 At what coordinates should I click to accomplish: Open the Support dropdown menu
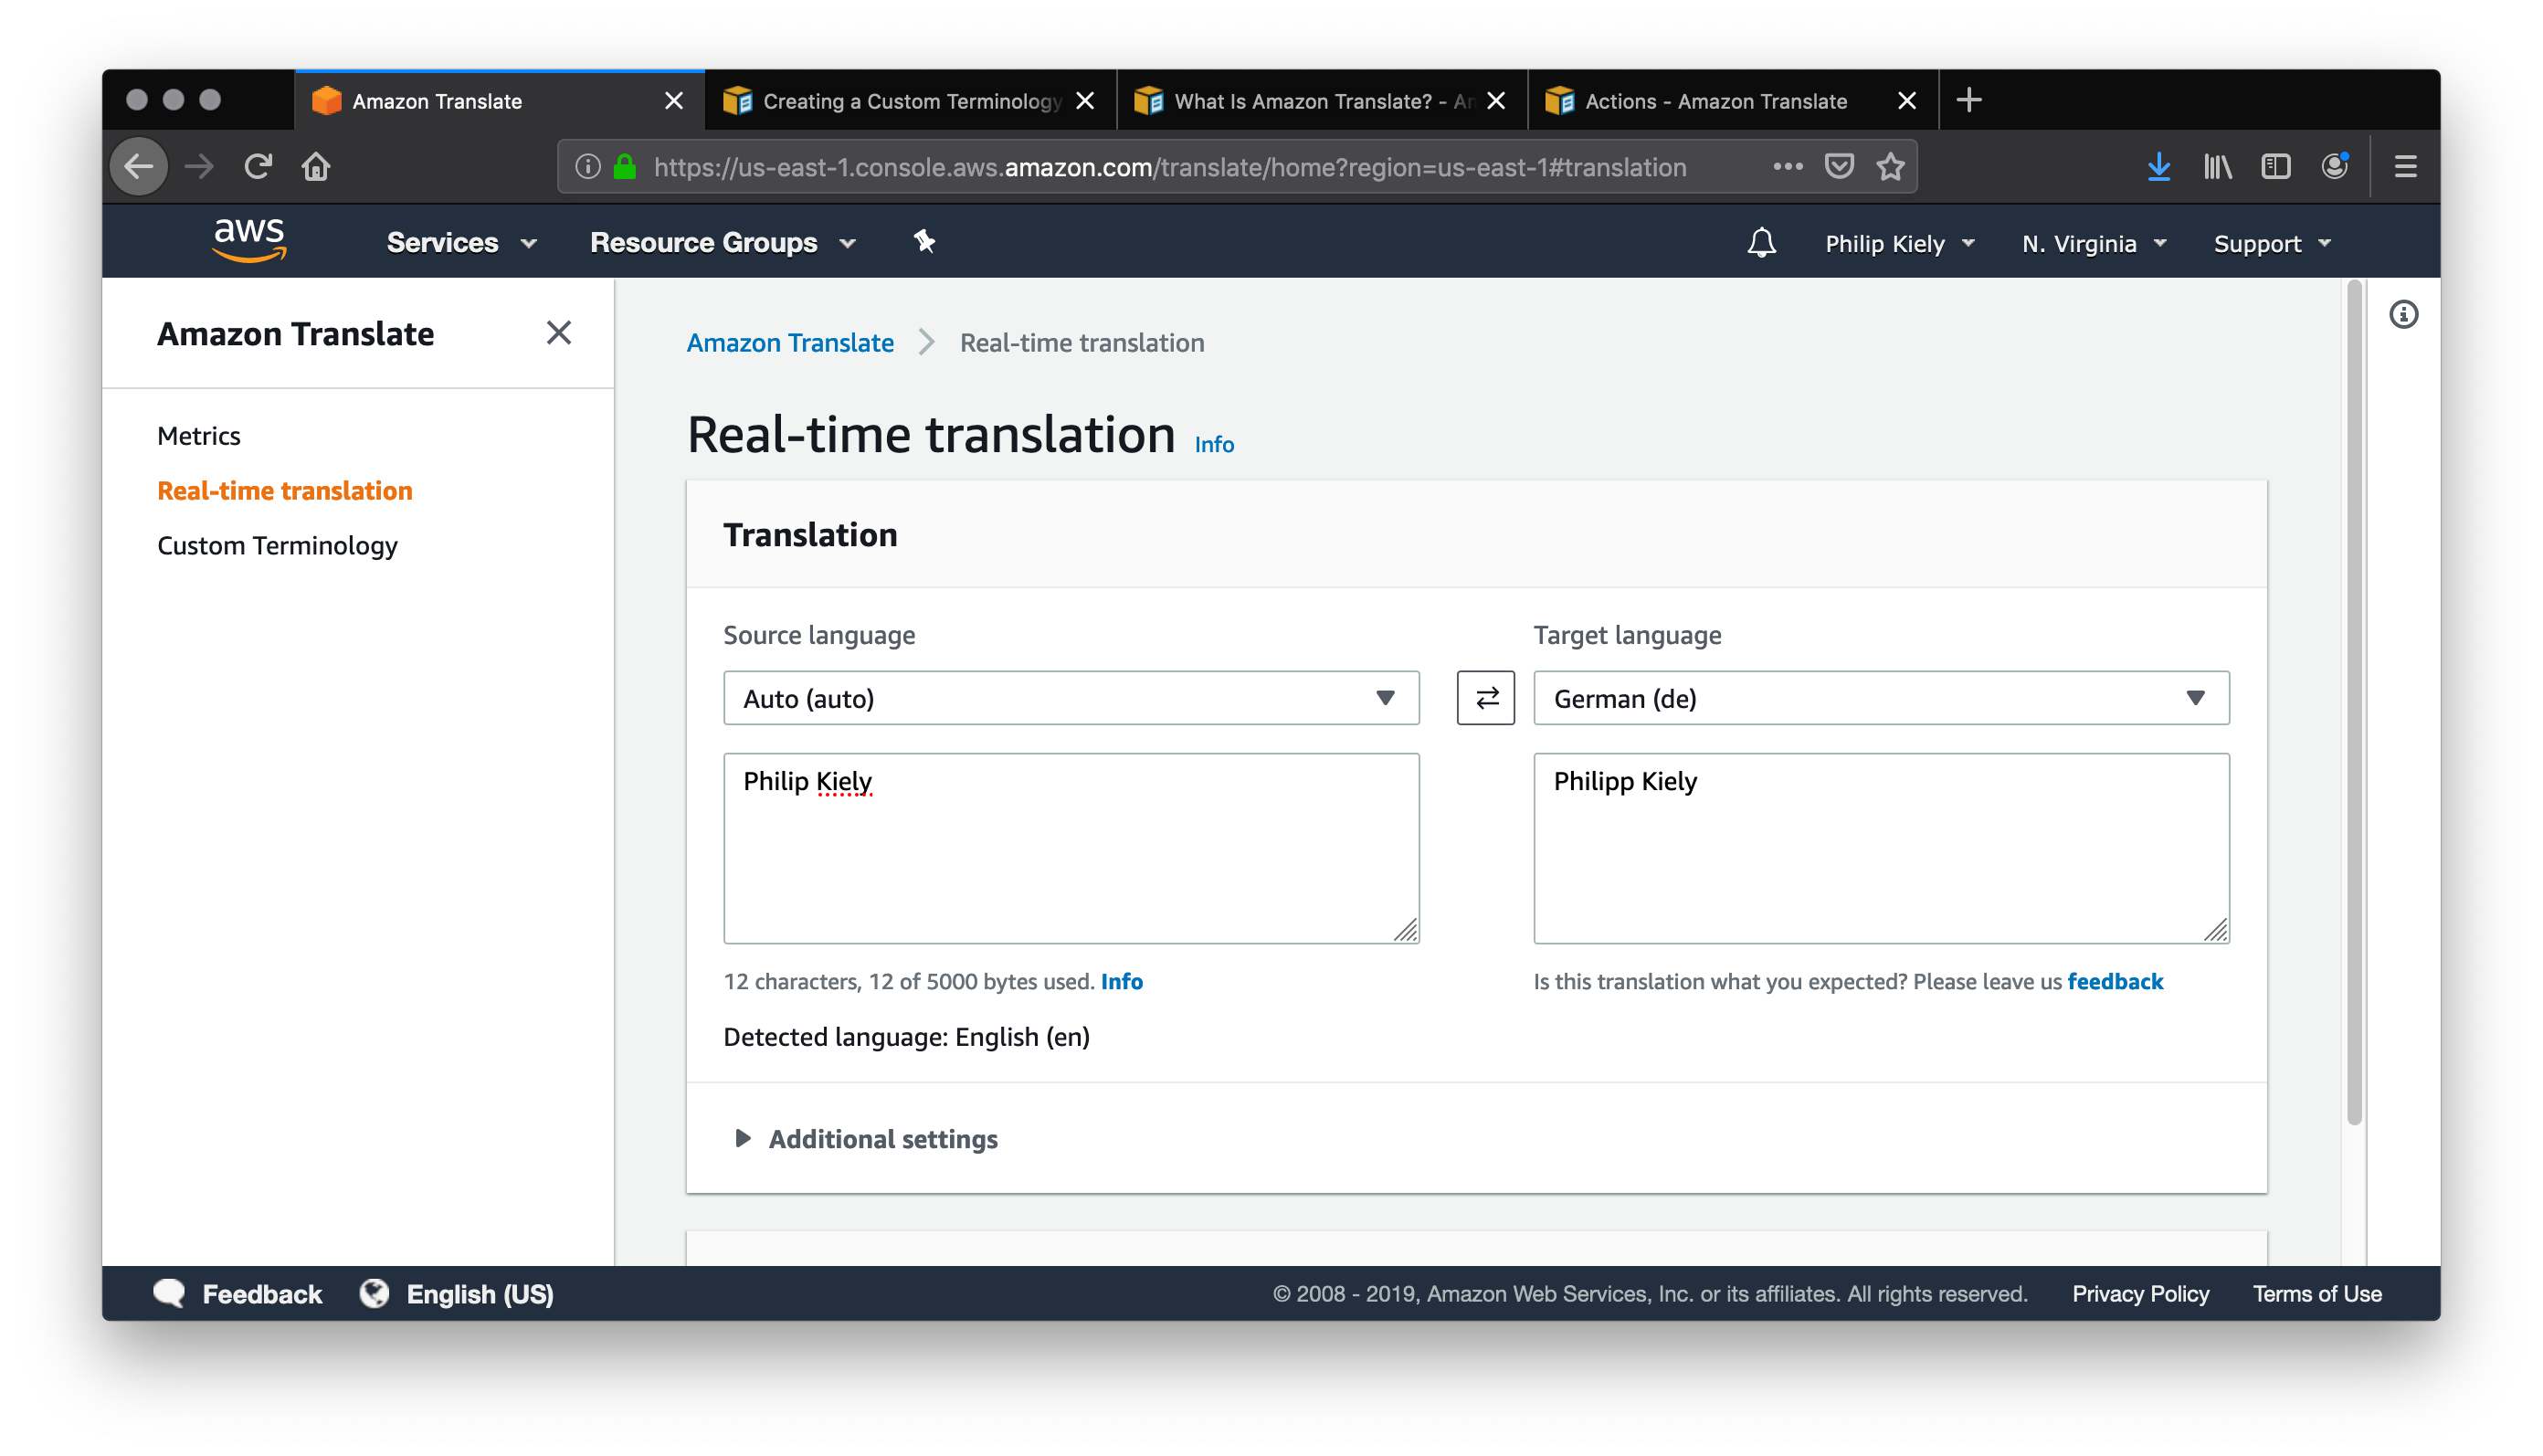pos(2271,244)
